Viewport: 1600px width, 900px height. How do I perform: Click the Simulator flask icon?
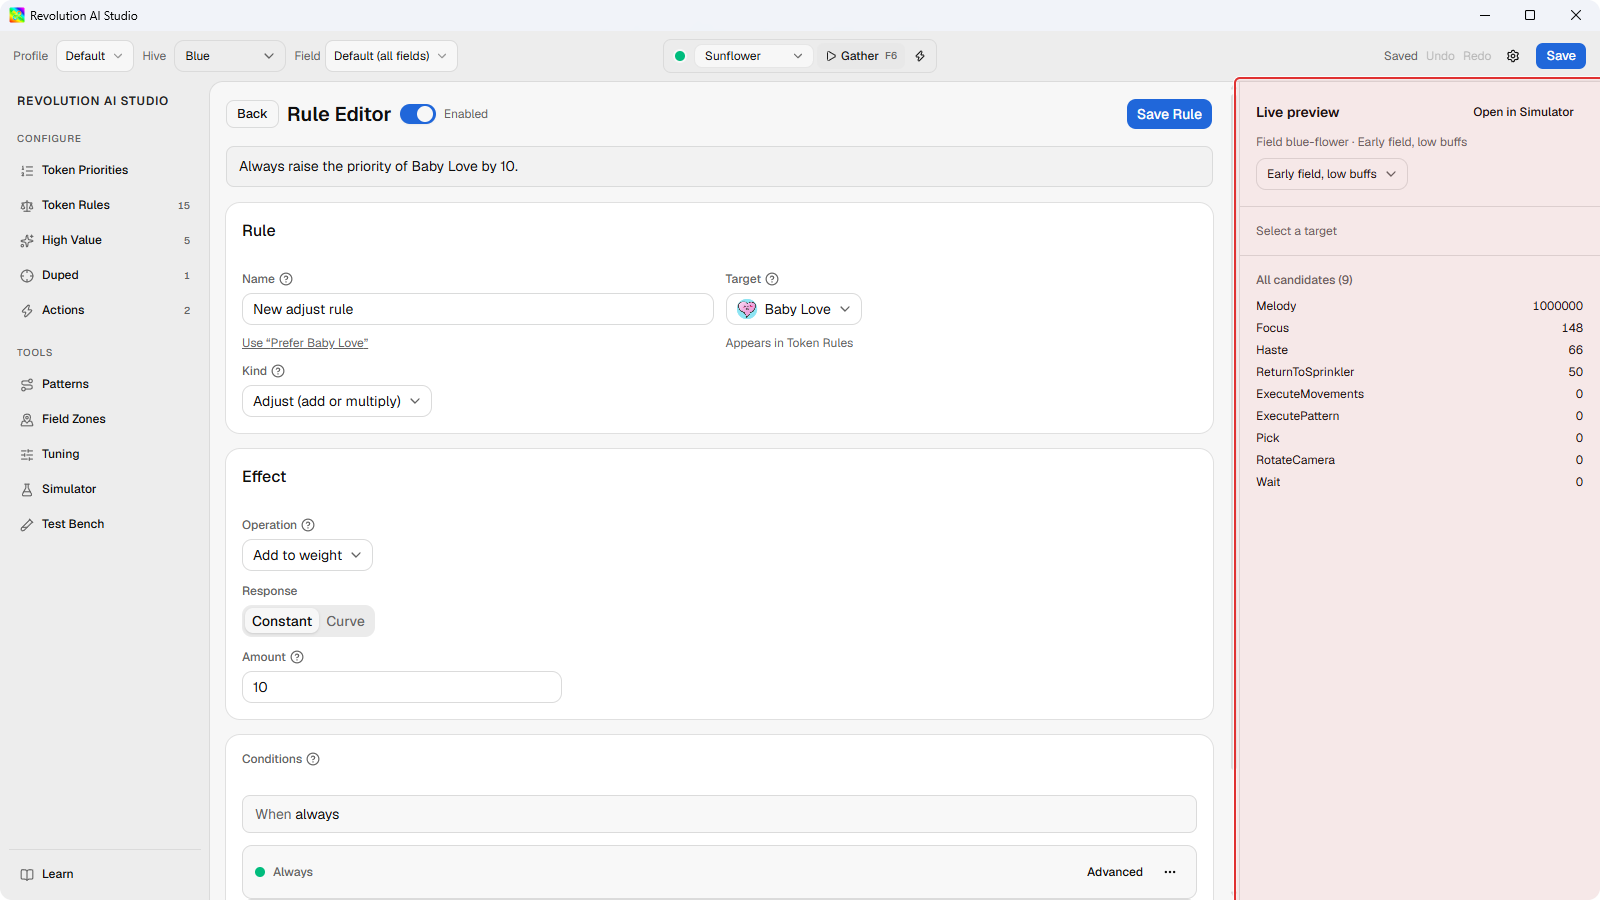pos(27,490)
